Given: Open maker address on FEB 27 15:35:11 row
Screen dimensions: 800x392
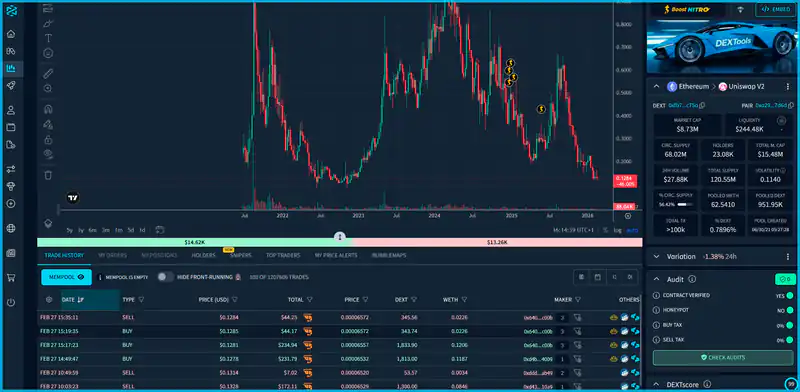Looking at the screenshot, I should tap(538, 317).
